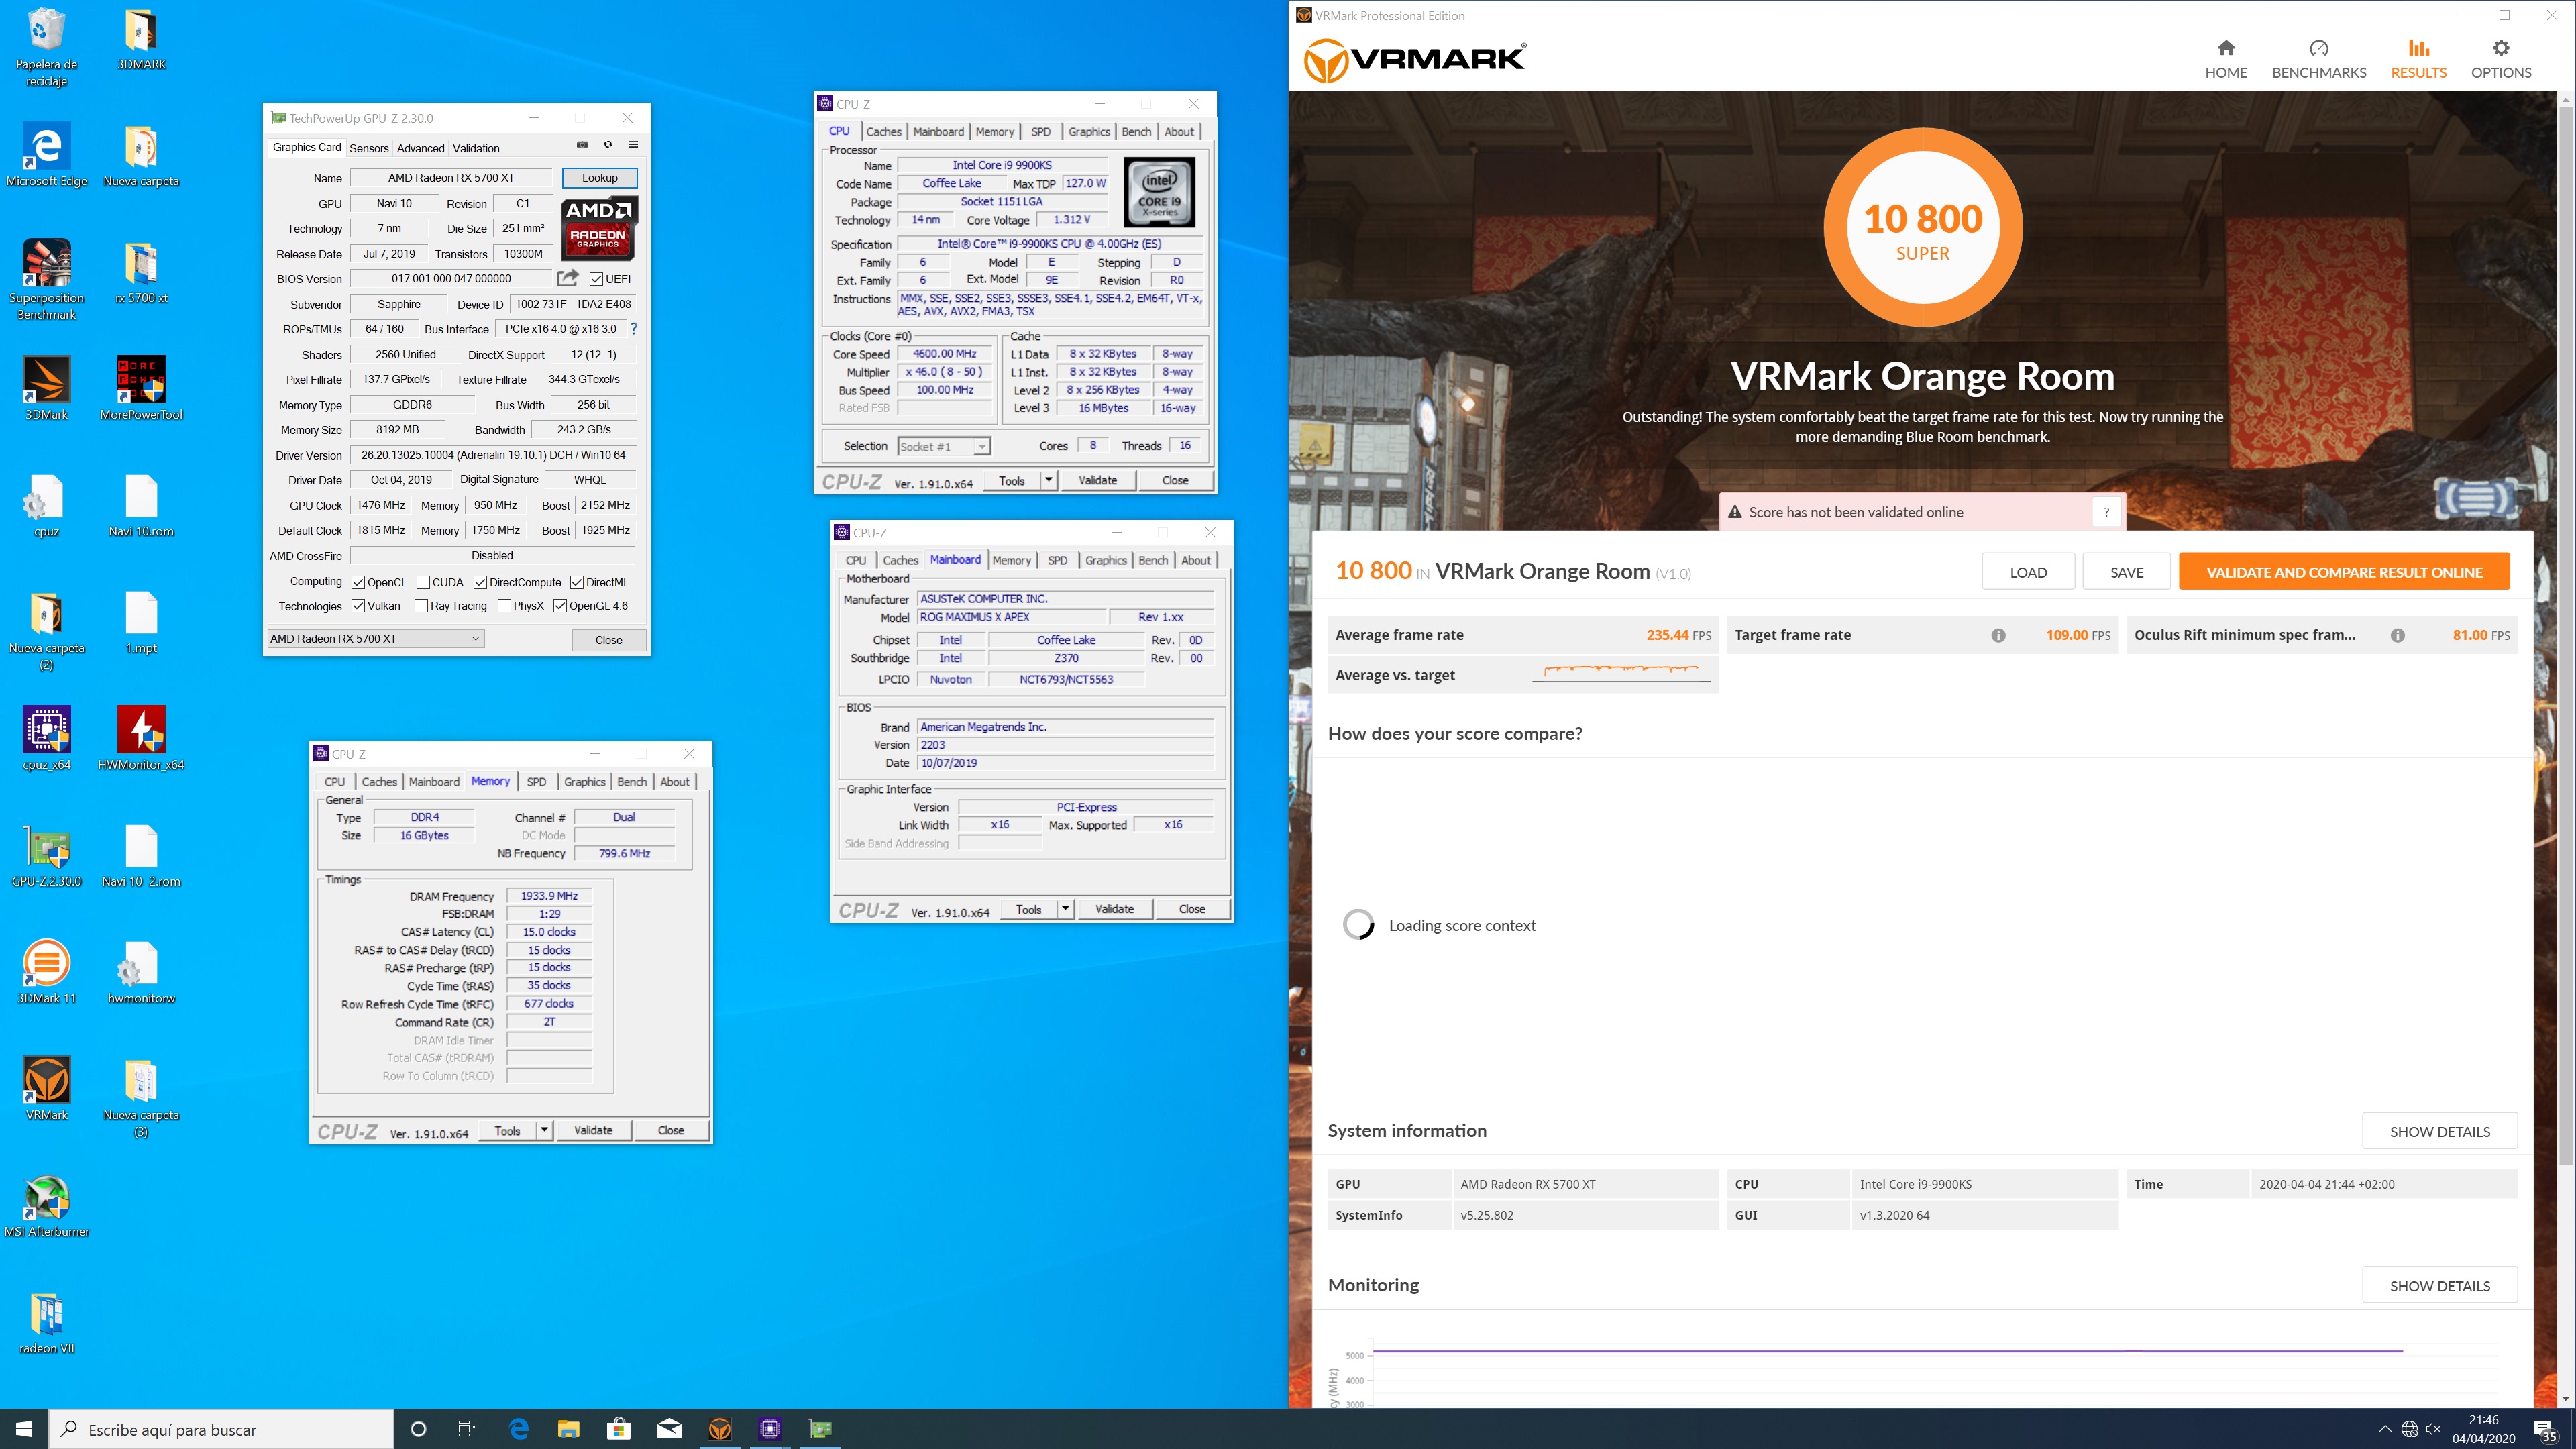Screen dimensions: 2576x1449
Task: Click Lookup button in GPU-Z
Action: pyautogui.click(x=600, y=178)
